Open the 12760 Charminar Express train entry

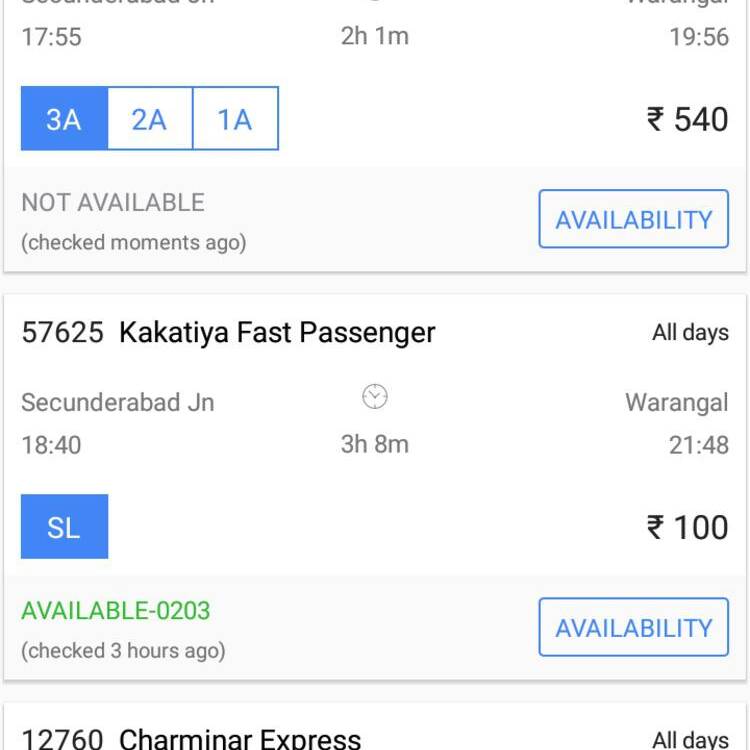pos(191,738)
